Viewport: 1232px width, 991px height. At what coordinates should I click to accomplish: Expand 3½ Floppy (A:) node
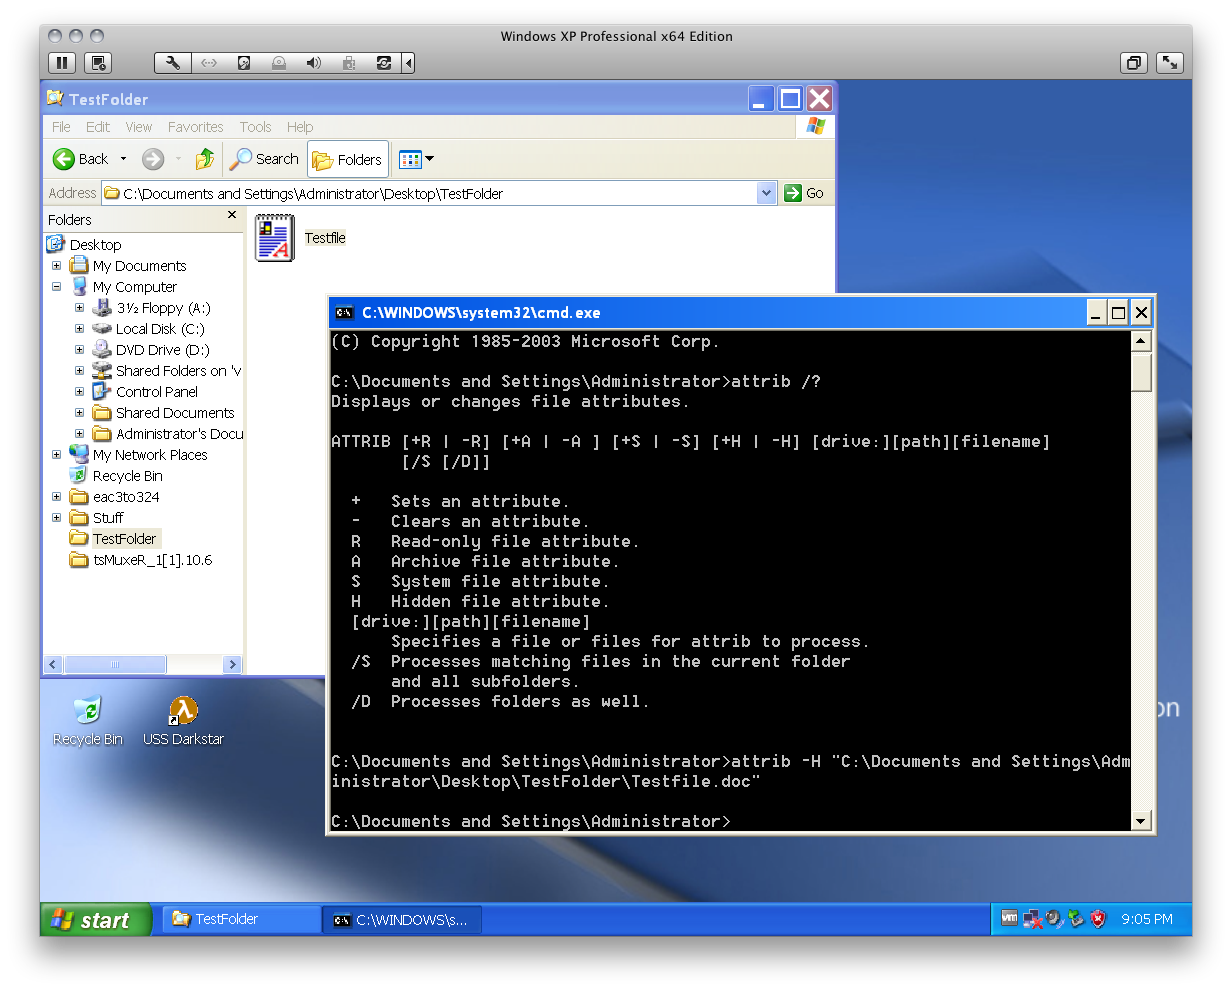click(x=79, y=308)
